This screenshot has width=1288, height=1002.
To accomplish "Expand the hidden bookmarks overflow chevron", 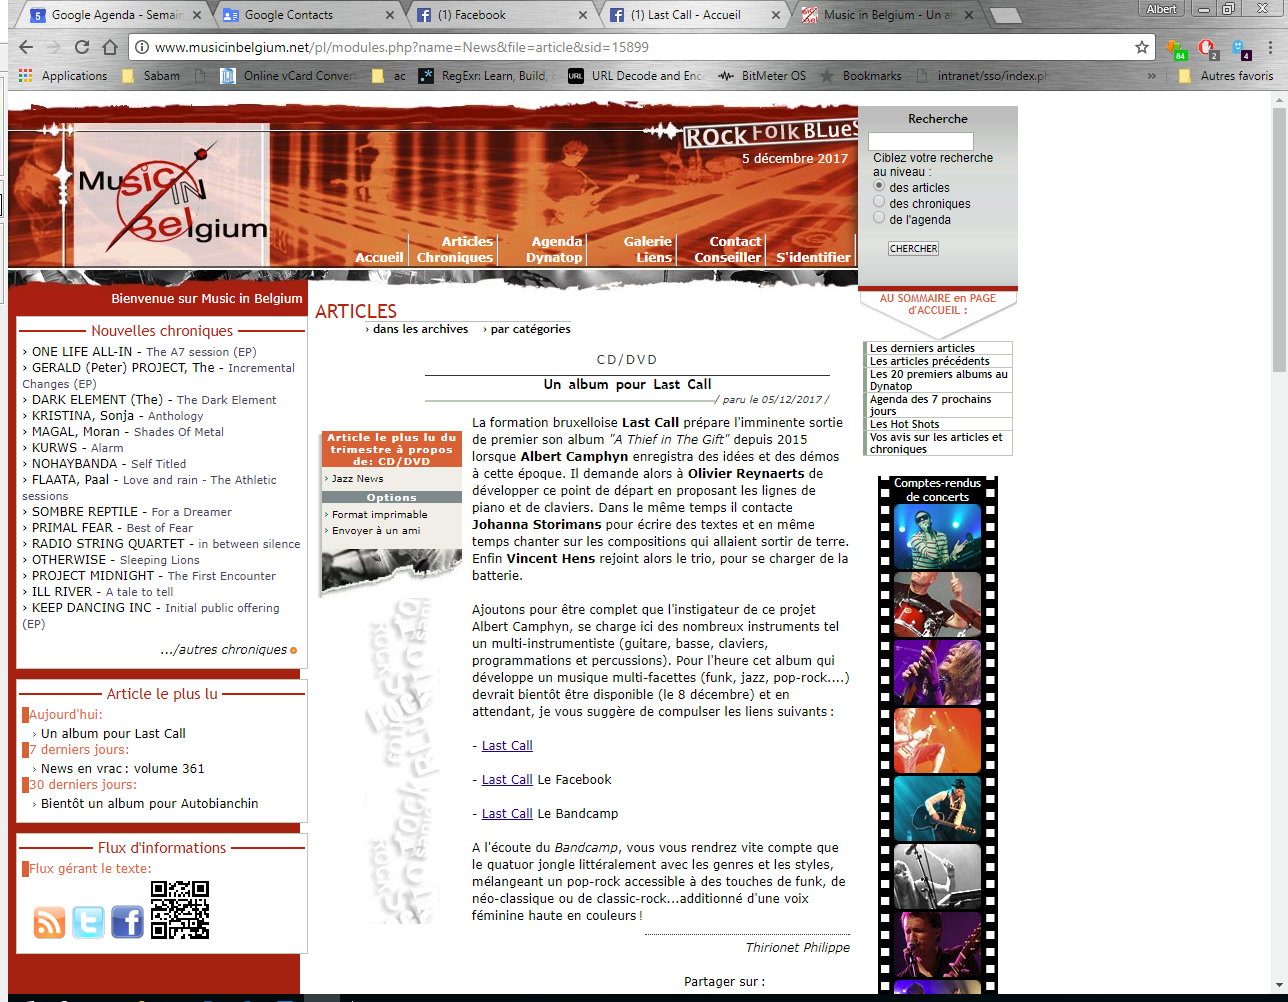I will 1151,76.
